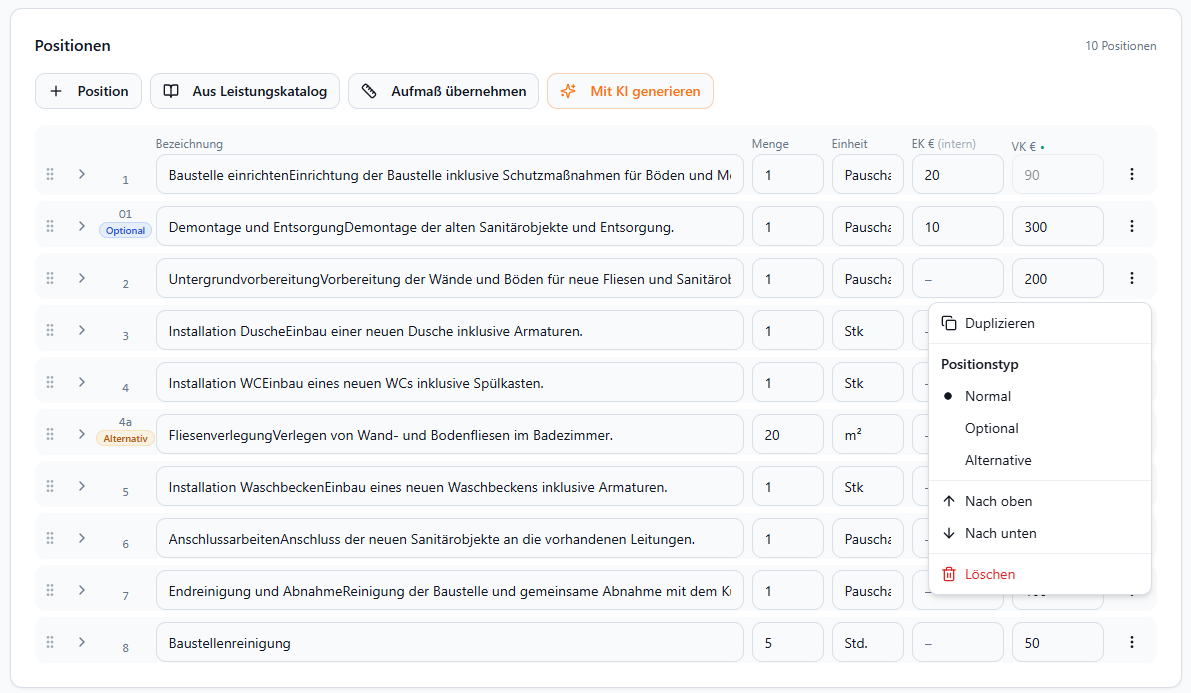
Task: Expand Anschlussarbeiten position details
Action: 81,538
